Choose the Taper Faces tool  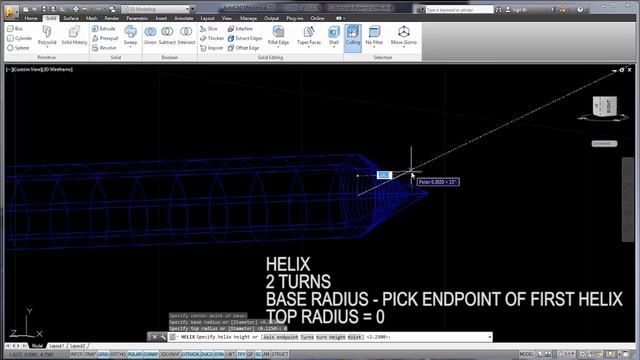coord(309,34)
